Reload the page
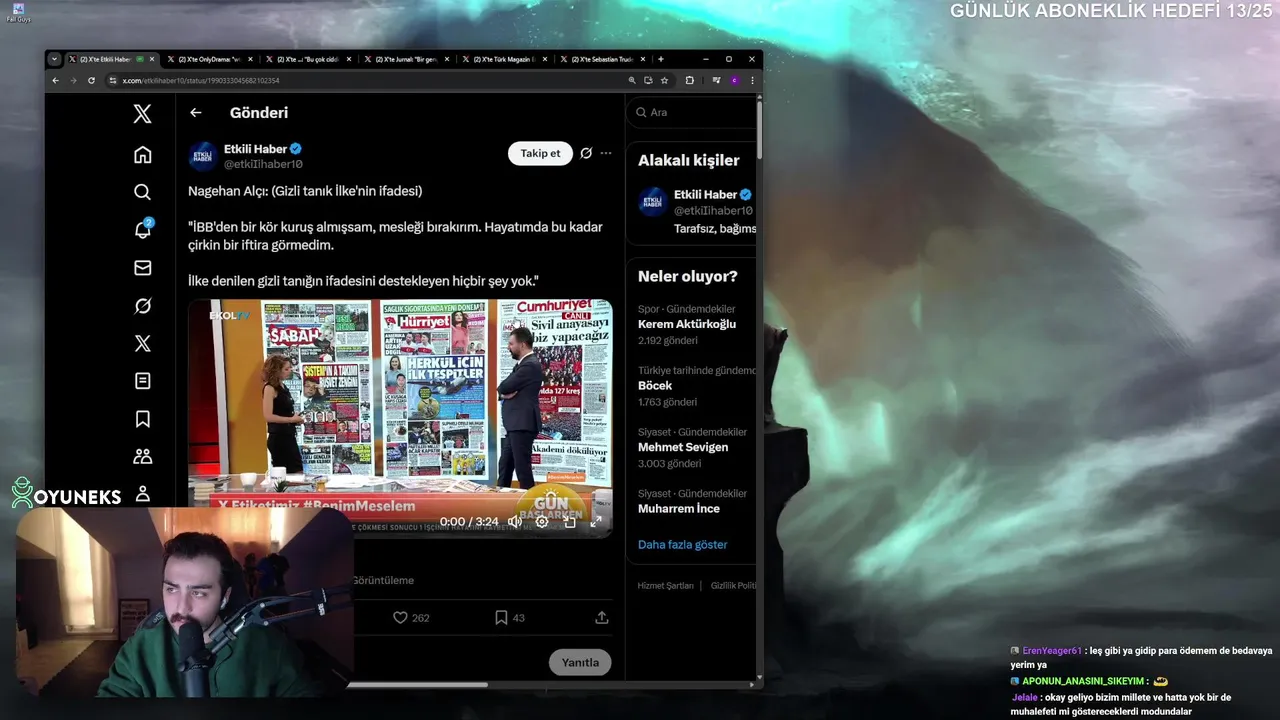 tap(91, 80)
